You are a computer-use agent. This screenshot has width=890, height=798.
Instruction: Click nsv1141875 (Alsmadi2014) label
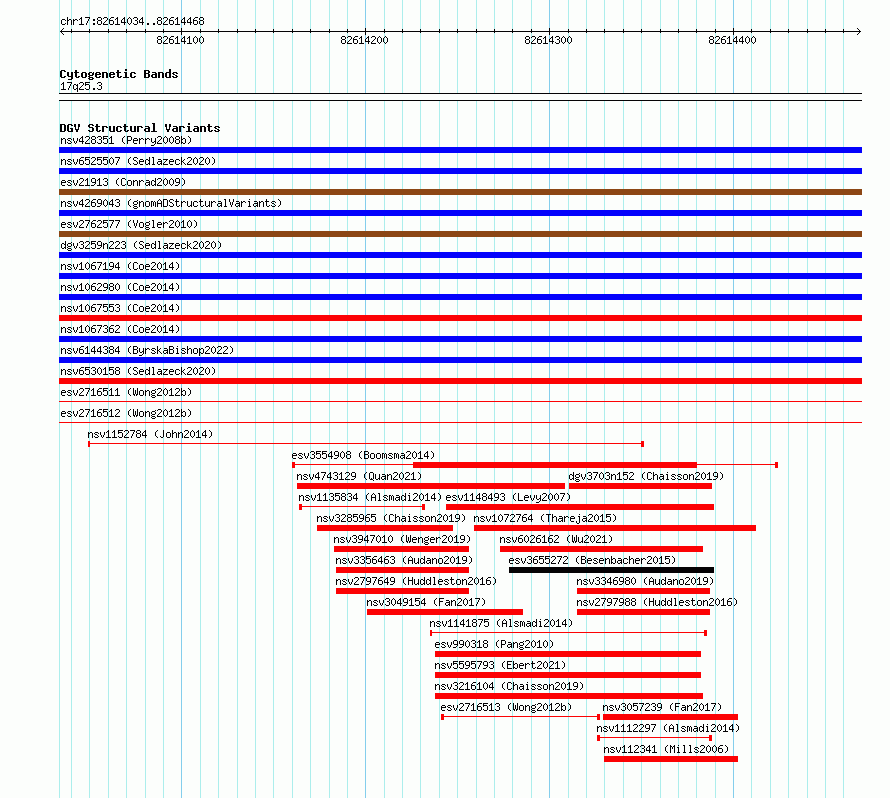[501, 623]
